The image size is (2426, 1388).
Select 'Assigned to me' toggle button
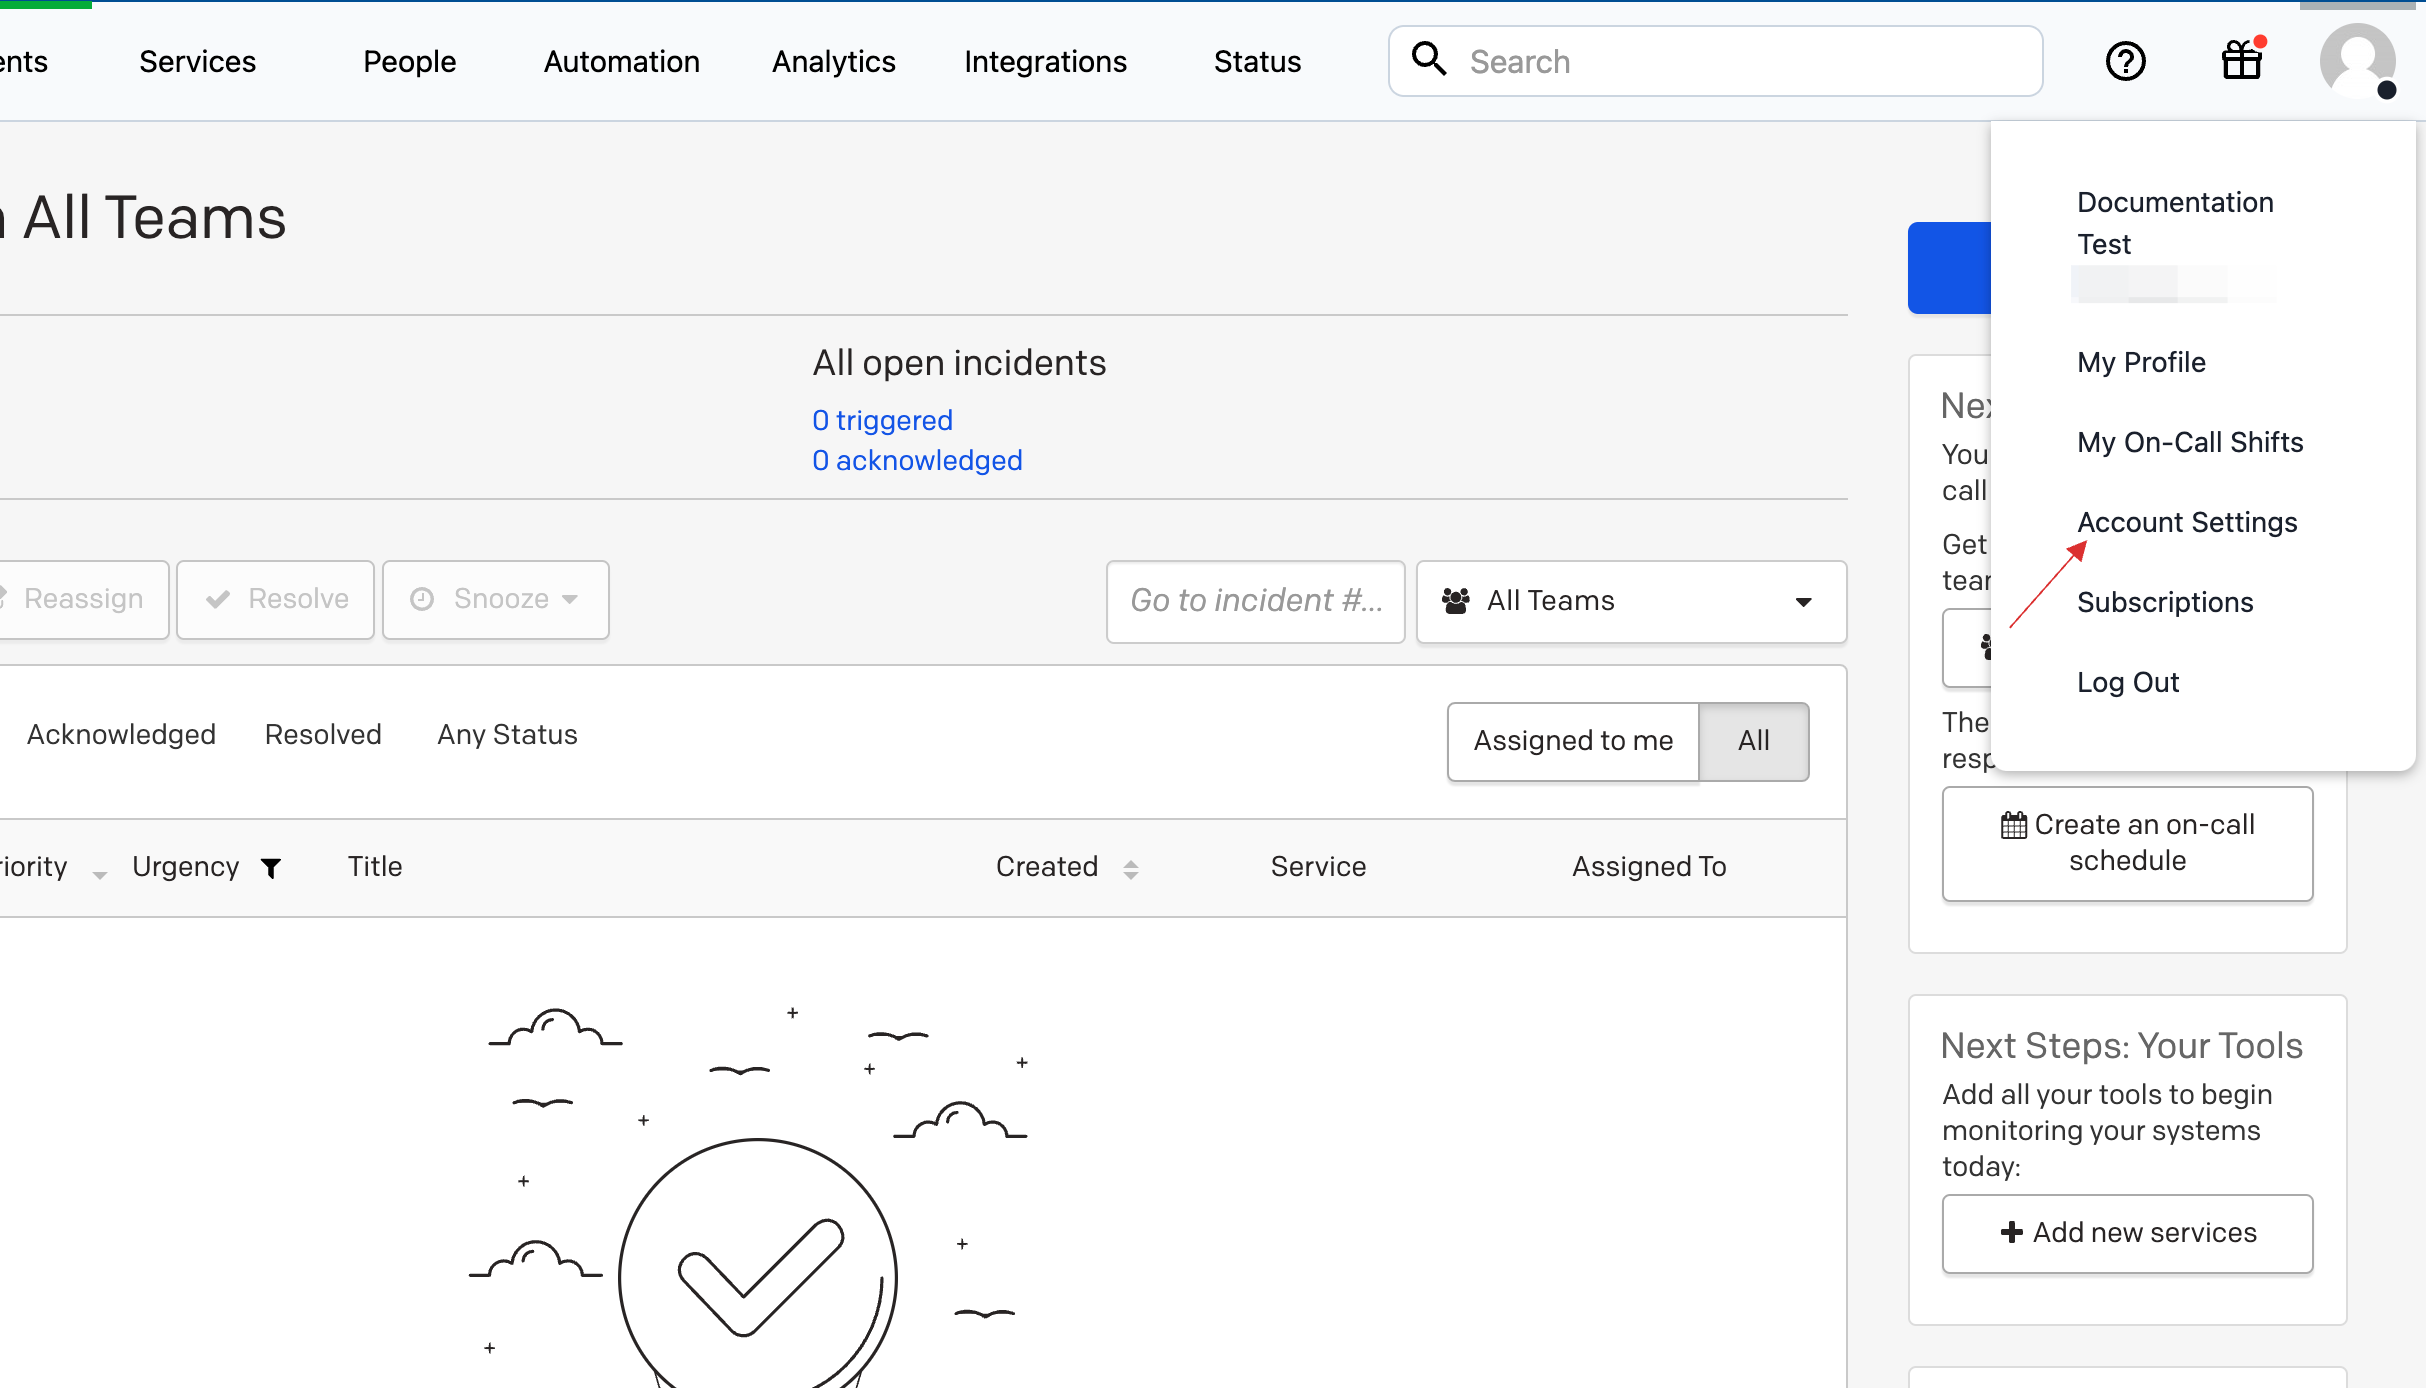[1573, 740]
